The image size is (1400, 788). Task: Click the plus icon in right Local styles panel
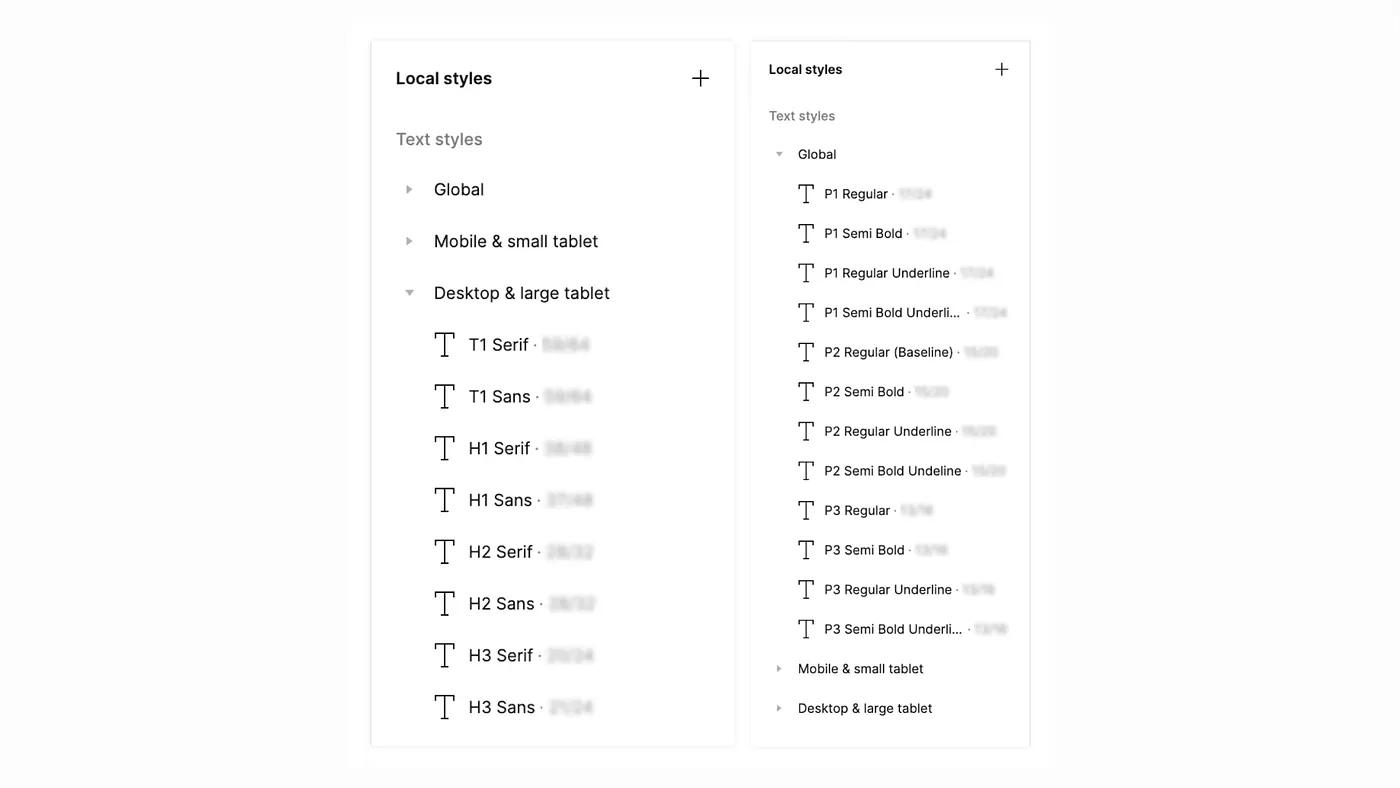(x=1001, y=69)
